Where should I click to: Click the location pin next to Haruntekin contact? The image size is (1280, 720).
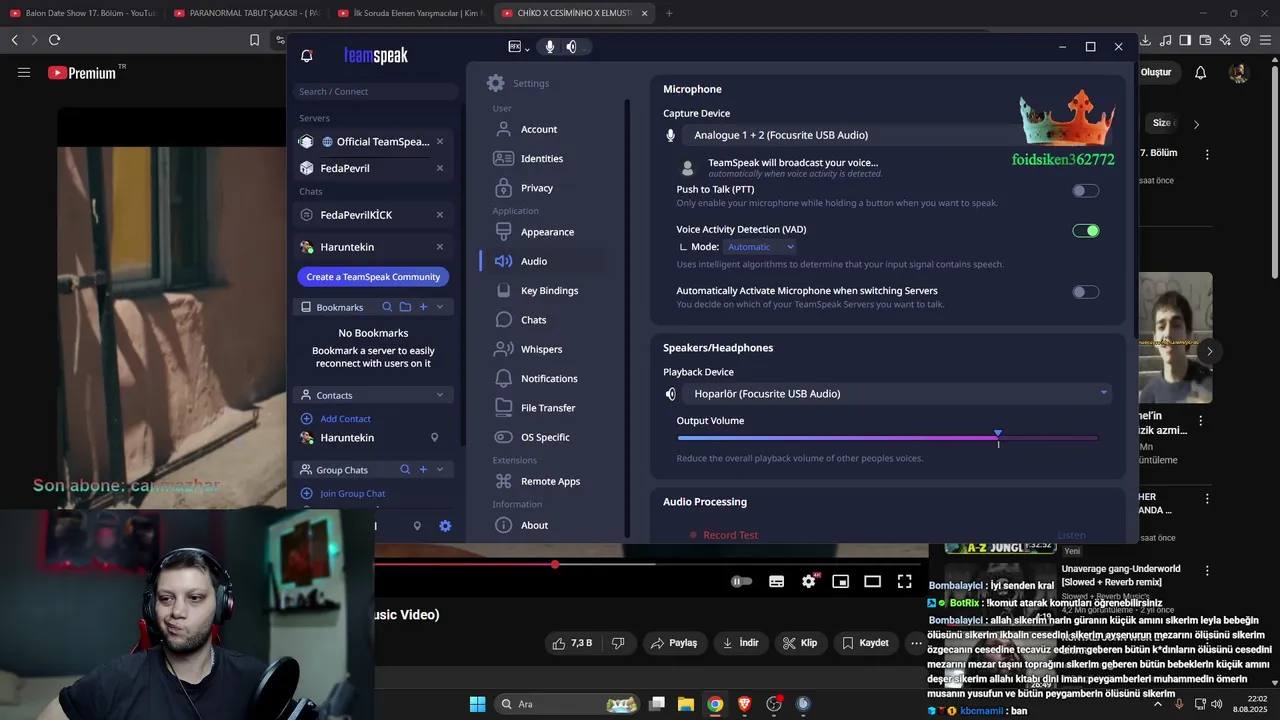coord(434,438)
